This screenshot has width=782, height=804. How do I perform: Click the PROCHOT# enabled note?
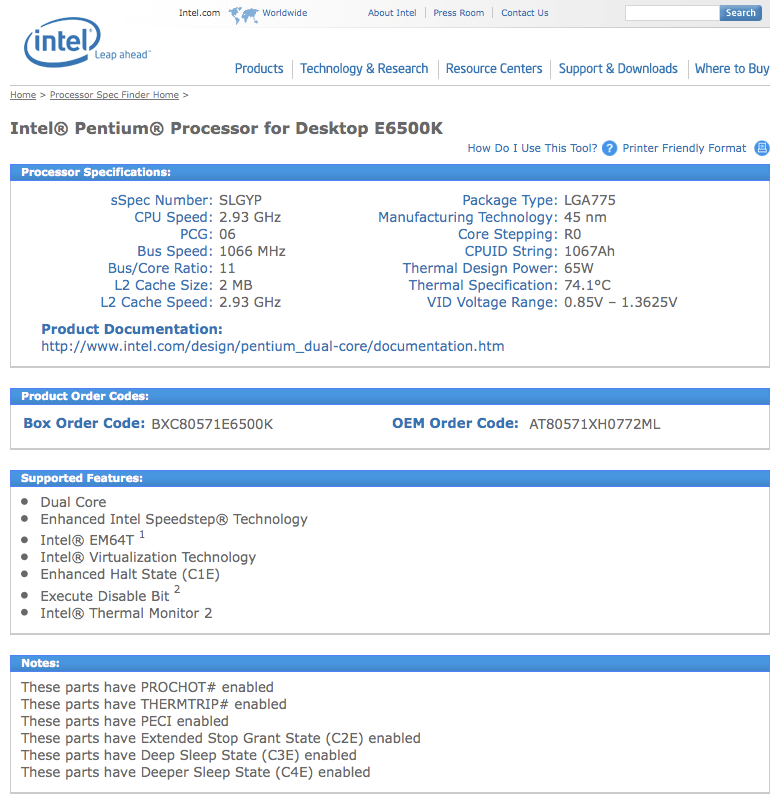(147, 688)
